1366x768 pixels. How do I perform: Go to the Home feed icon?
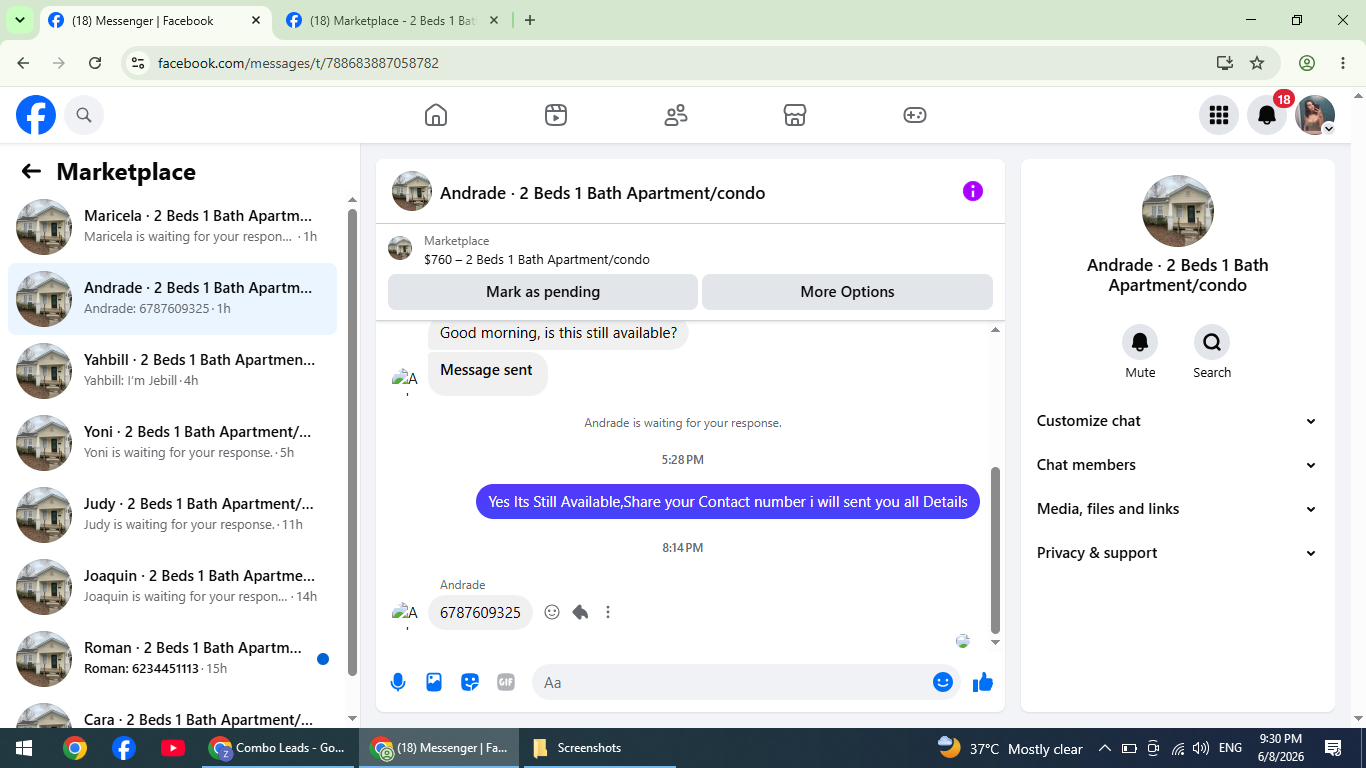pyautogui.click(x=436, y=115)
